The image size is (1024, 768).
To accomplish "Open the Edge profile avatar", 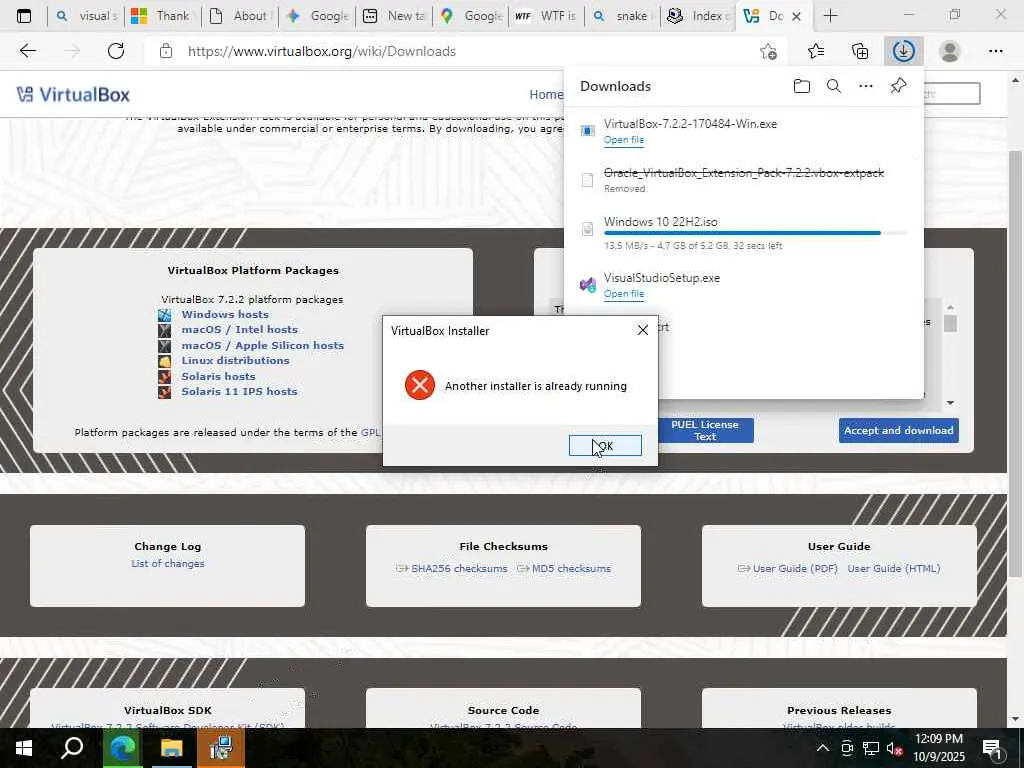I will [950, 51].
